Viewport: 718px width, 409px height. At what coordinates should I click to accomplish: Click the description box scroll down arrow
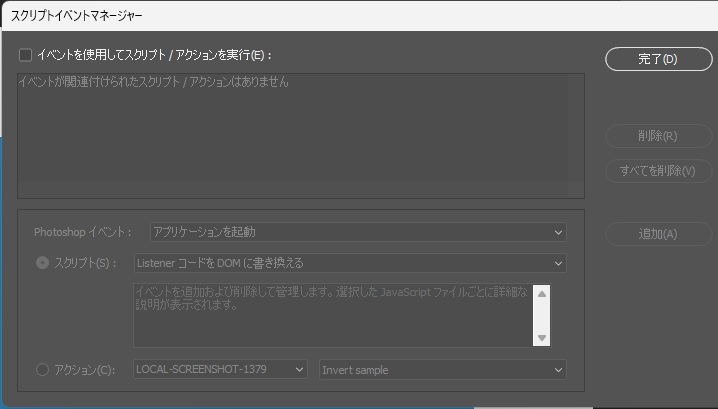click(x=542, y=338)
